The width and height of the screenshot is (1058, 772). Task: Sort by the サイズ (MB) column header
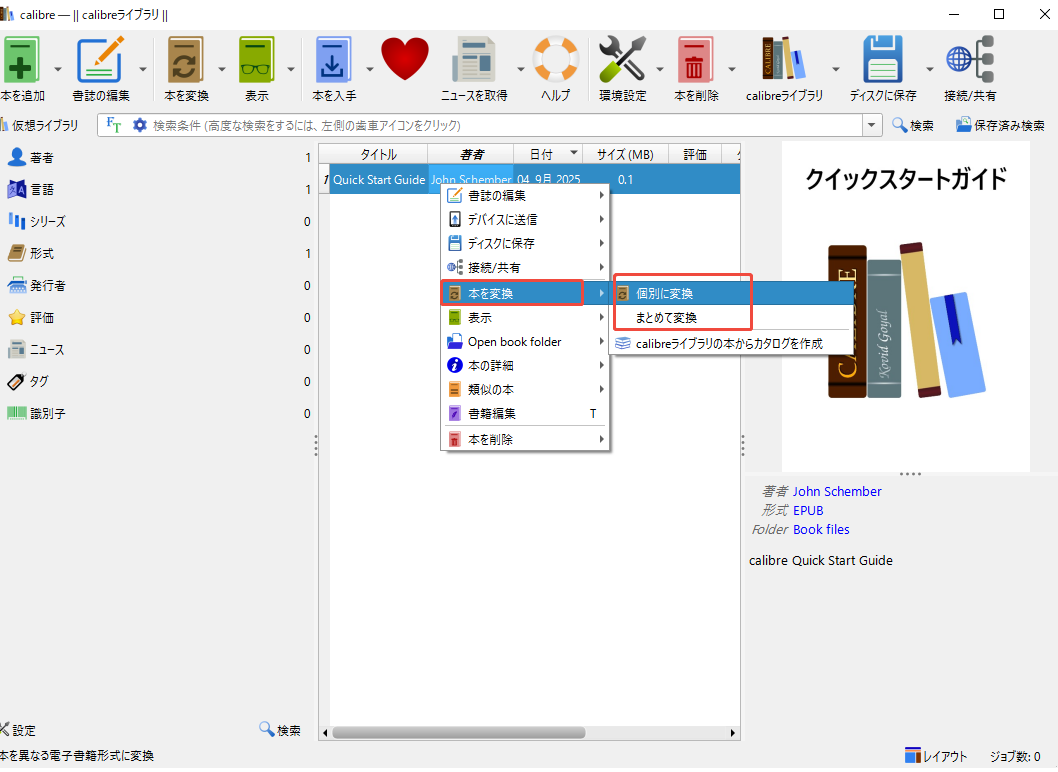tap(625, 155)
